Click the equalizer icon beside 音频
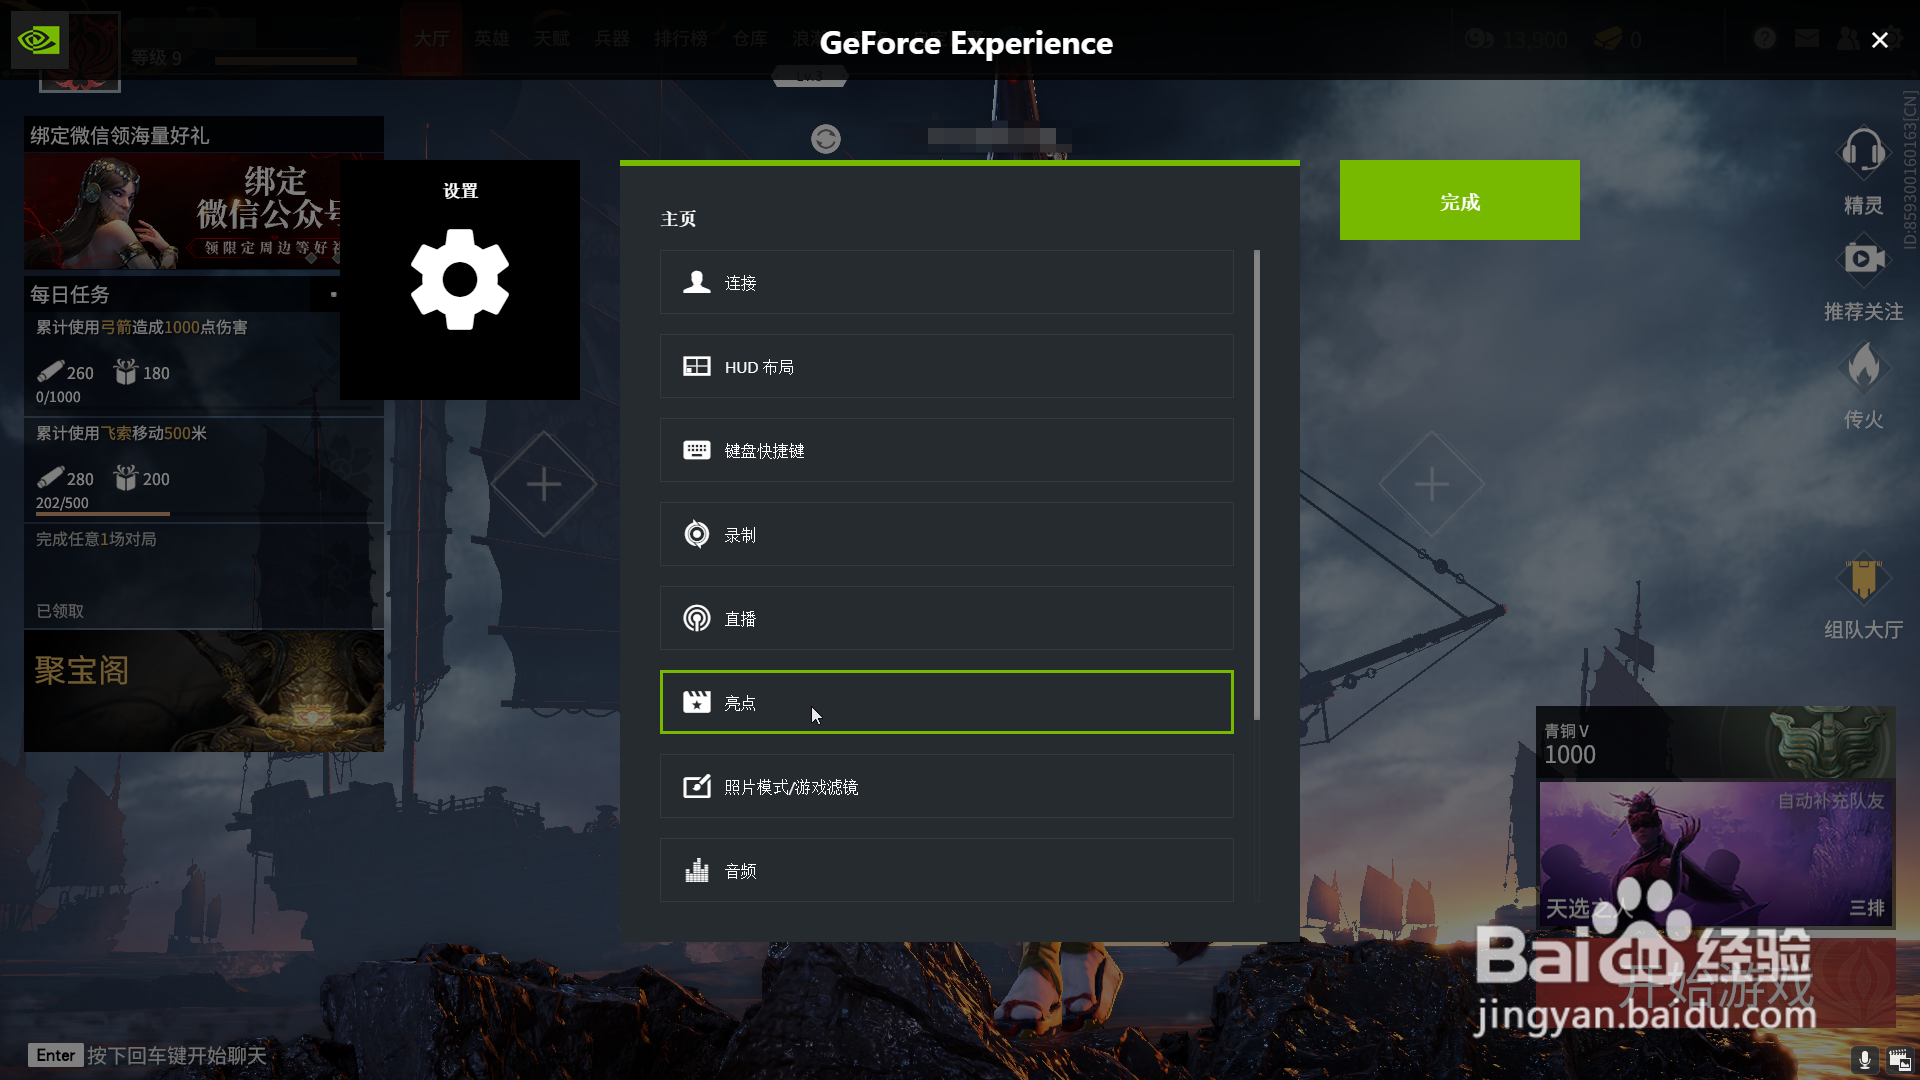1920x1080 pixels. click(x=697, y=870)
